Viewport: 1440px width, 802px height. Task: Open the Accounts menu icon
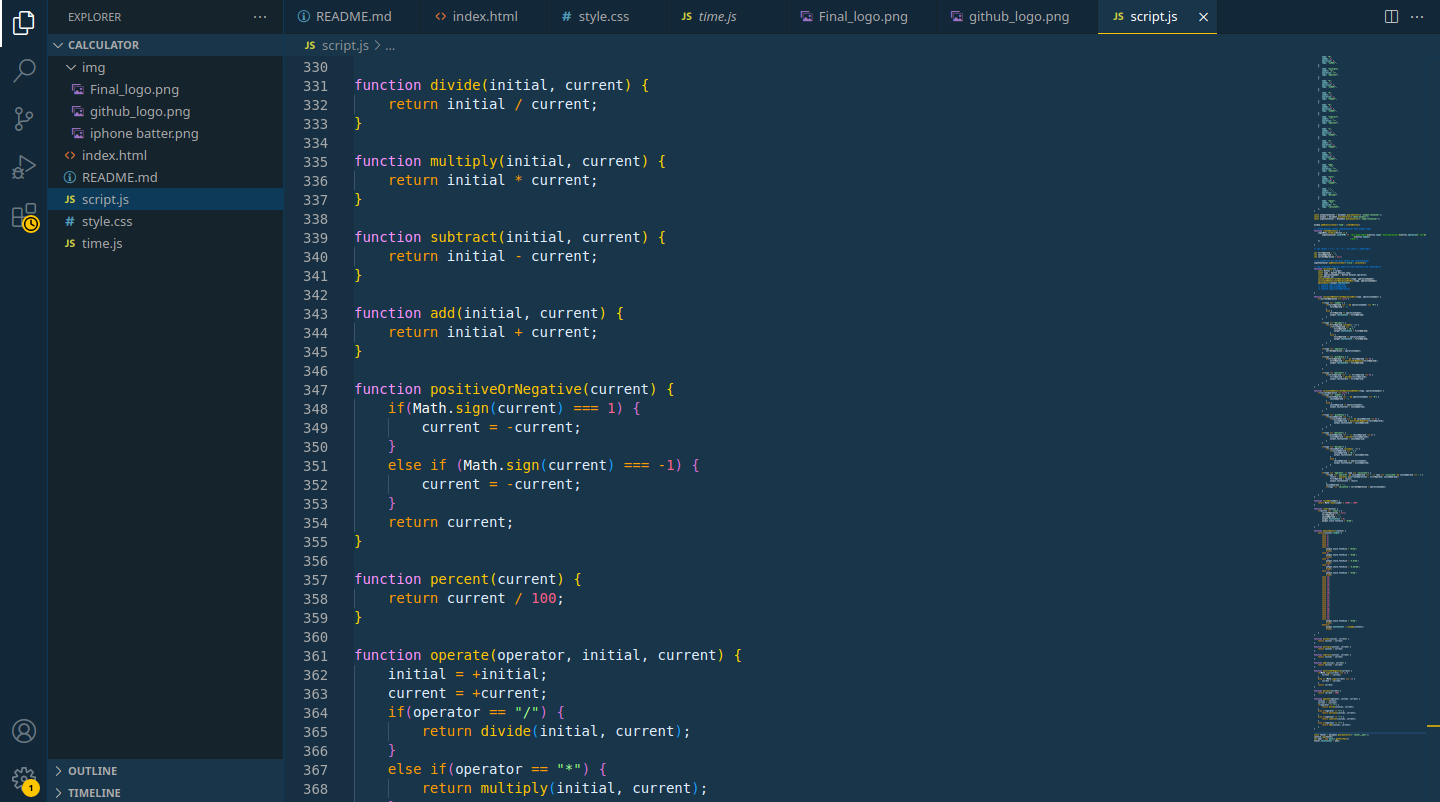pos(24,731)
